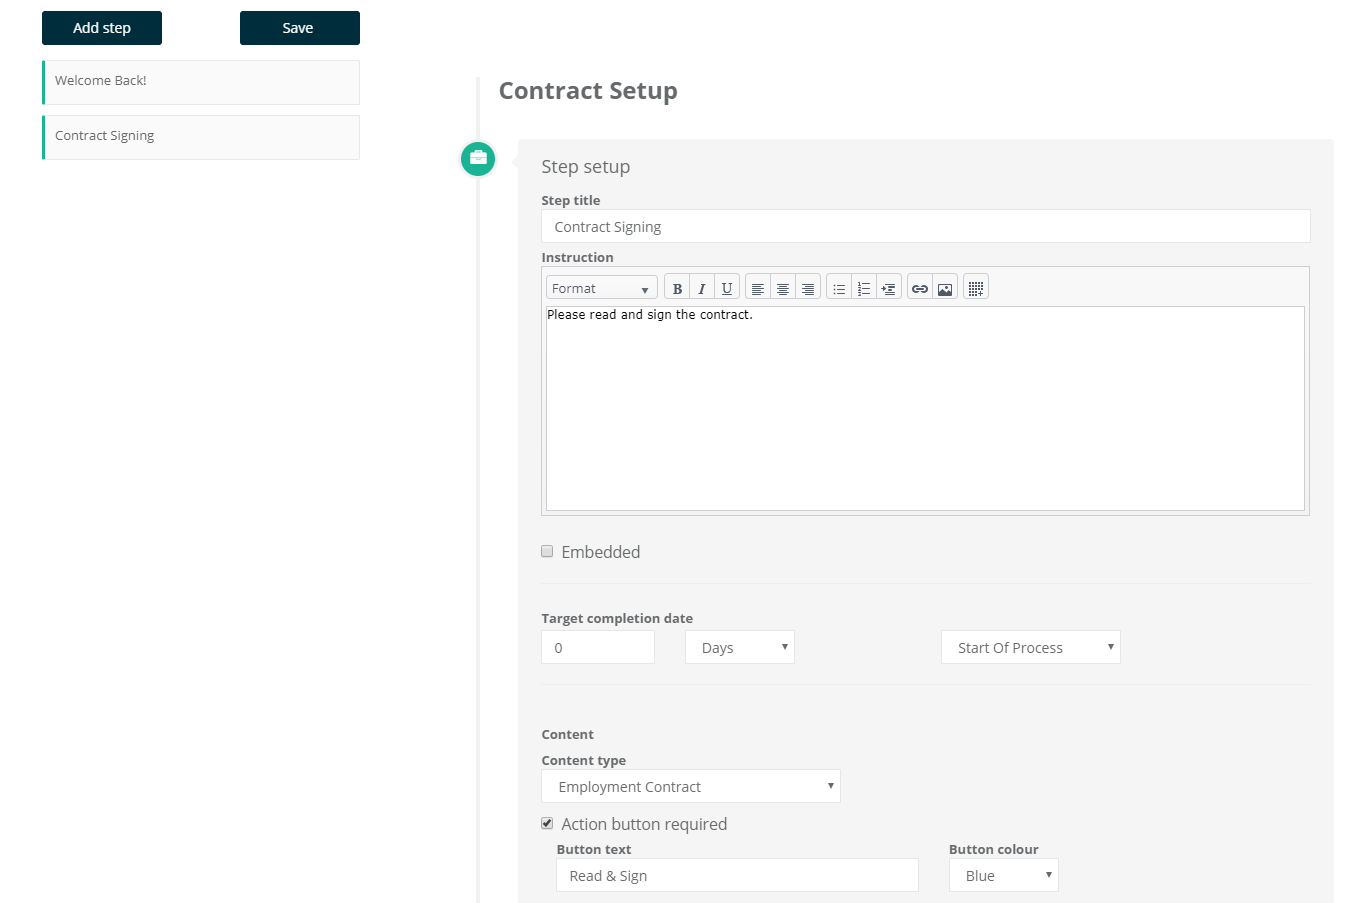Click inside the Instruction text area
This screenshot has width=1367, height=903.
(925, 408)
